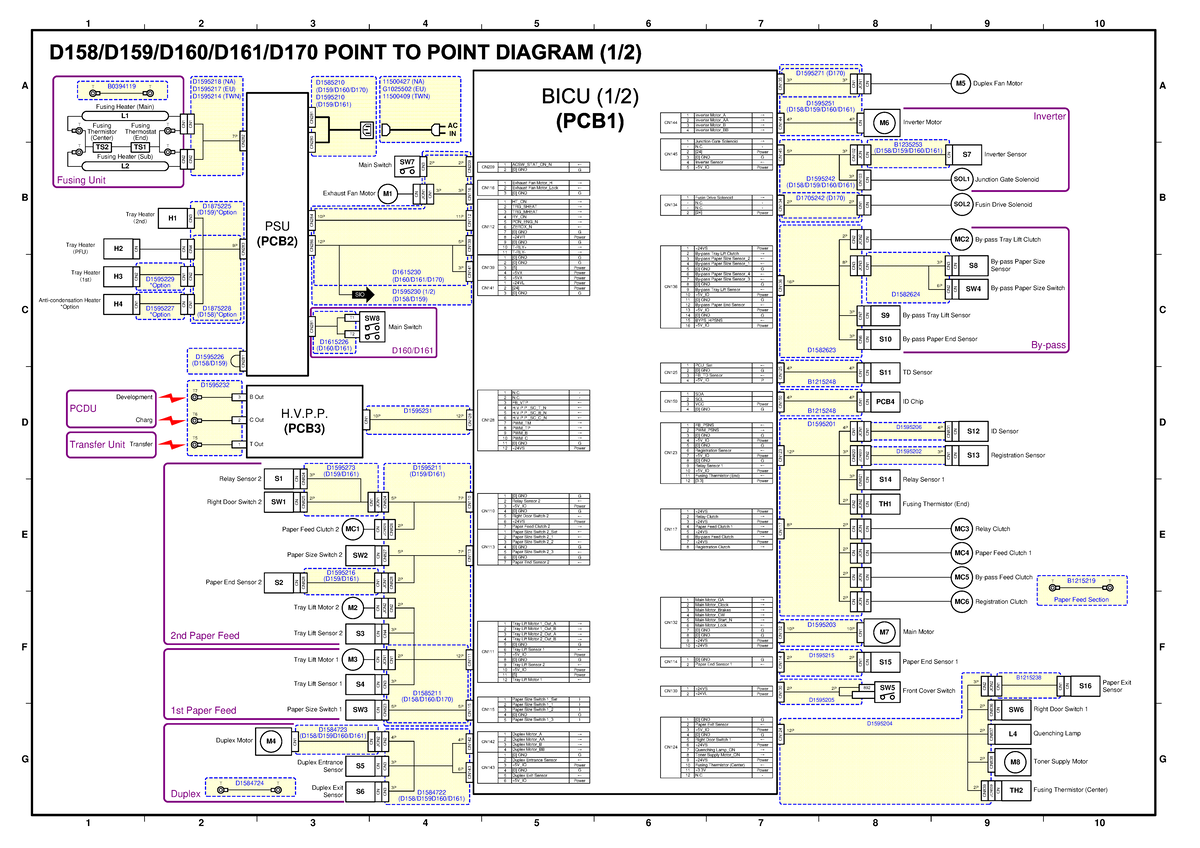1200x848 pixels.
Task: Select the H.V.P.P. PCB3 block
Action: pyautogui.click(x=303, y=421)
